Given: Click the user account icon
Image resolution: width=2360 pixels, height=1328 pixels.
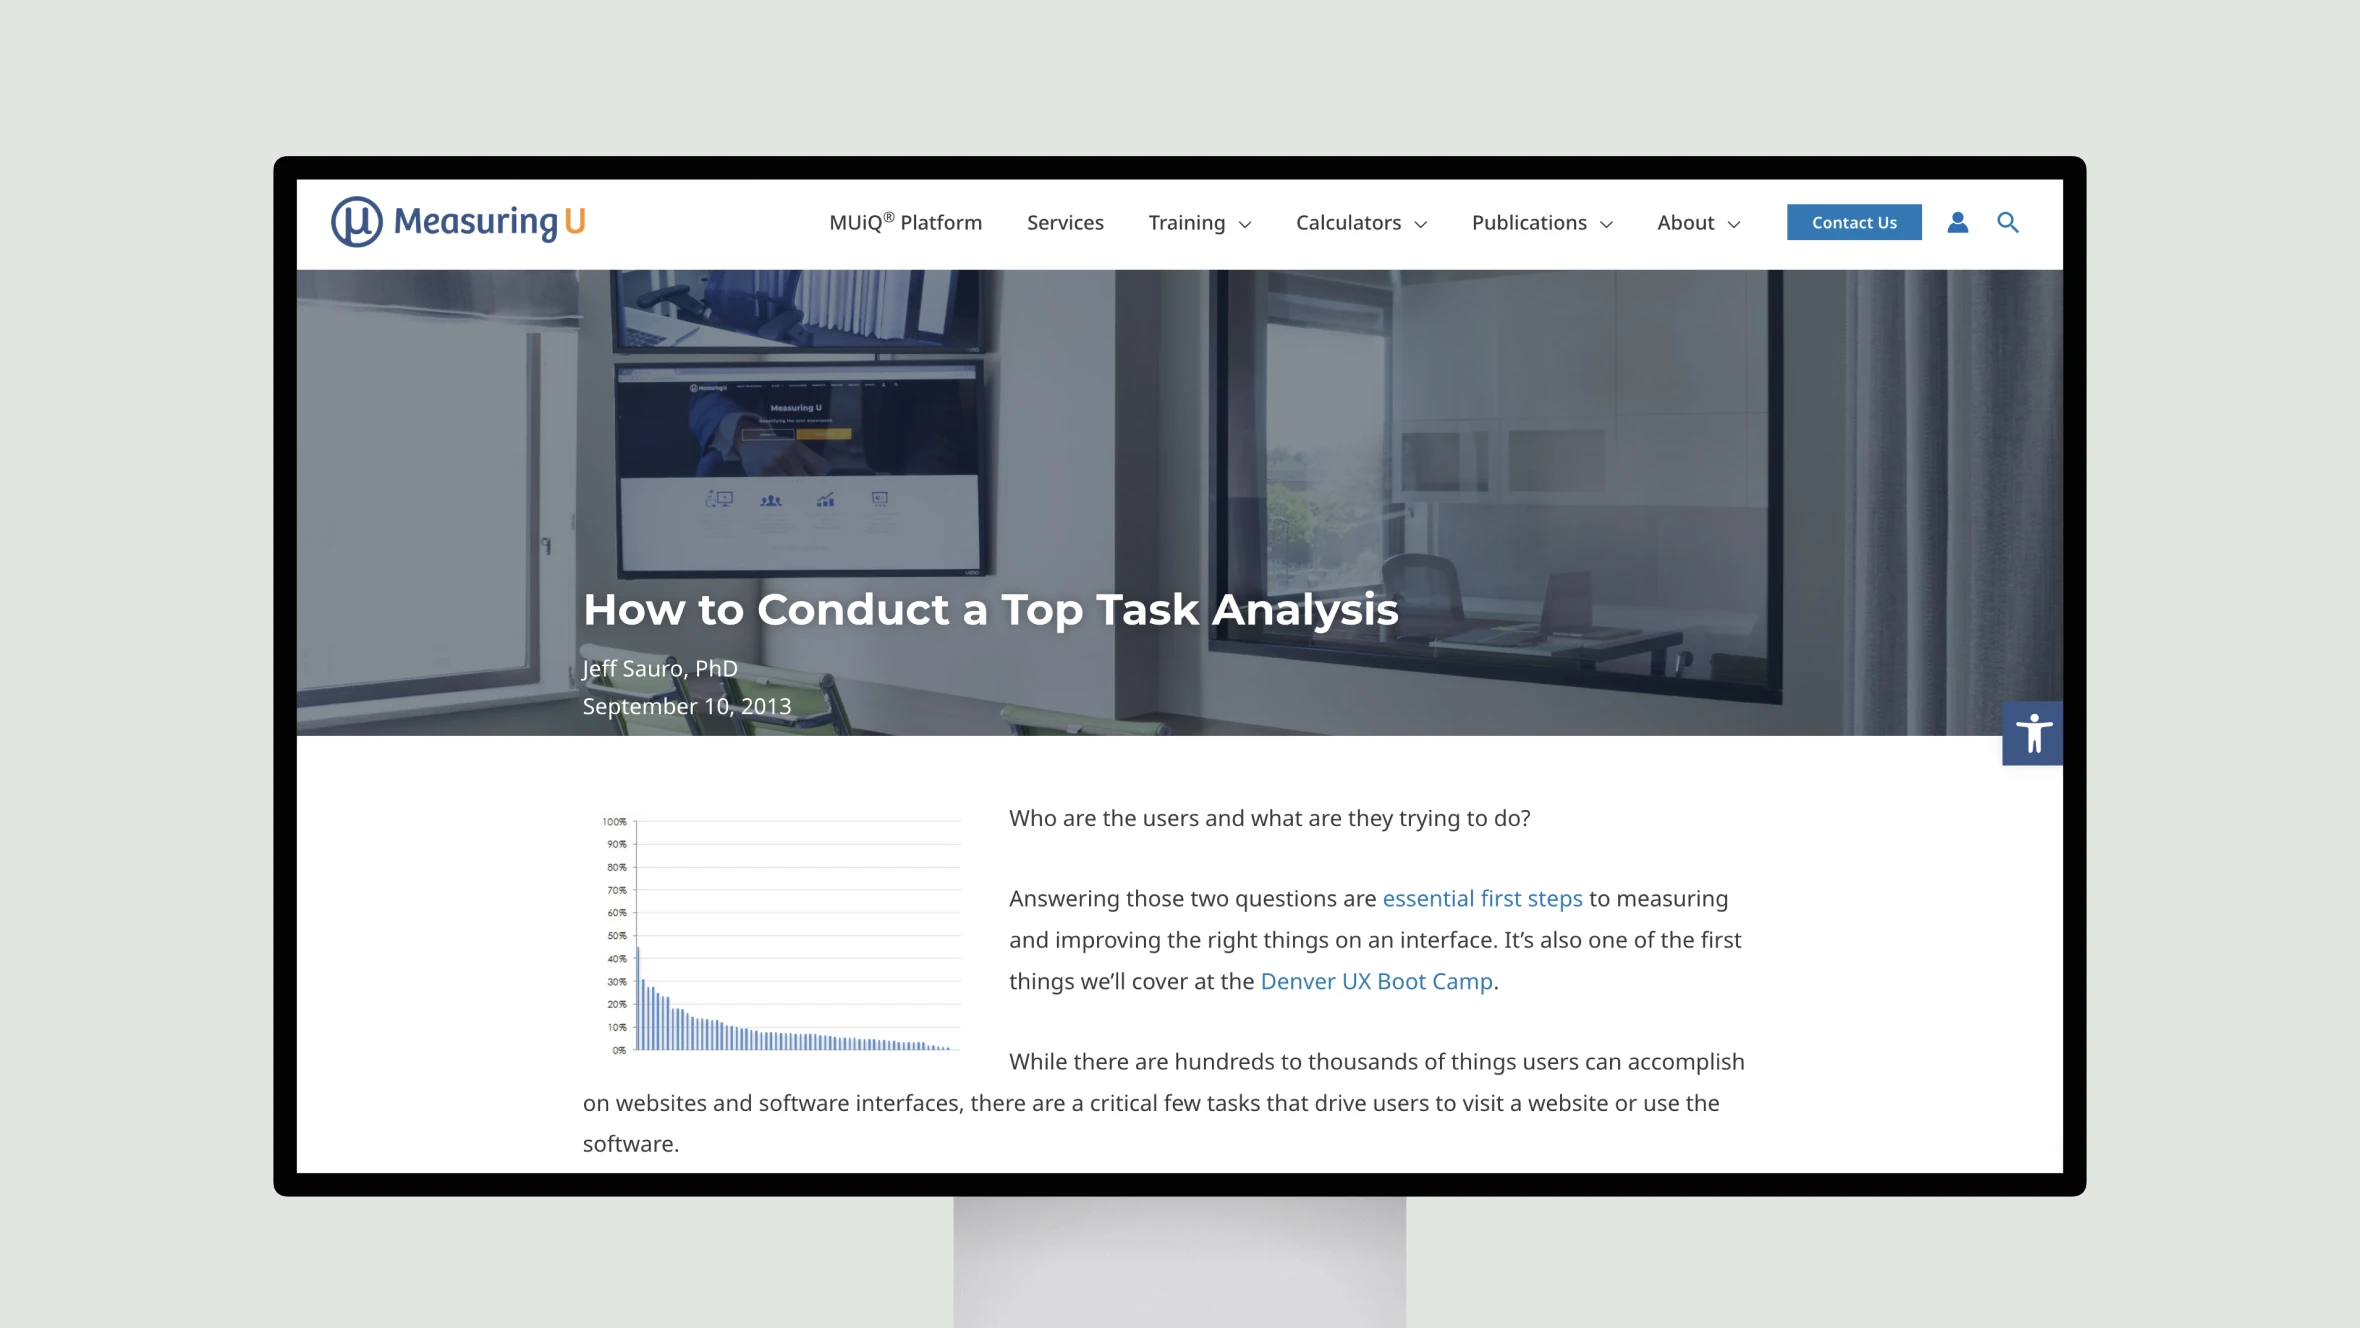Looking at the screenshot, I should click(1958, 222).
